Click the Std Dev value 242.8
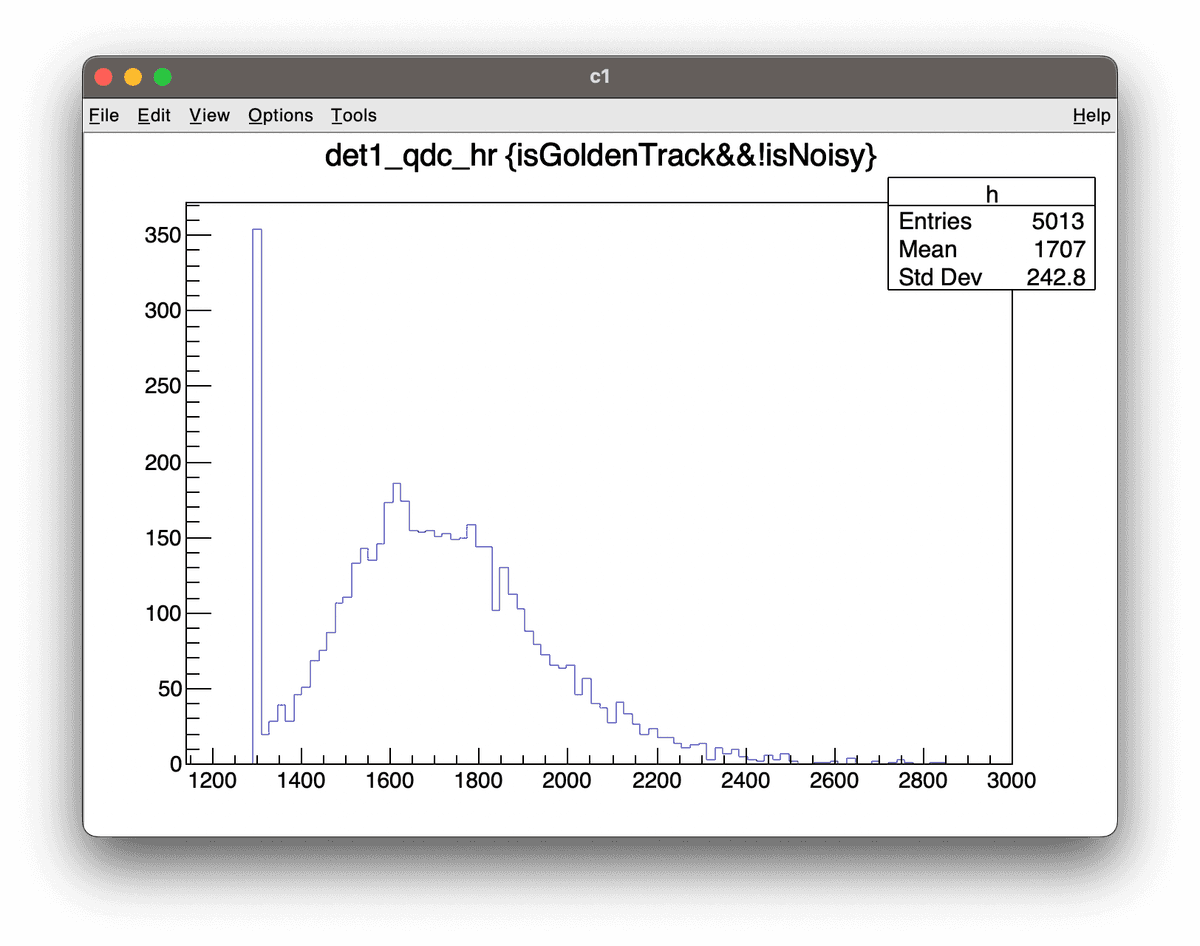Screen dimensions: 1200x946 (1055, 277)
